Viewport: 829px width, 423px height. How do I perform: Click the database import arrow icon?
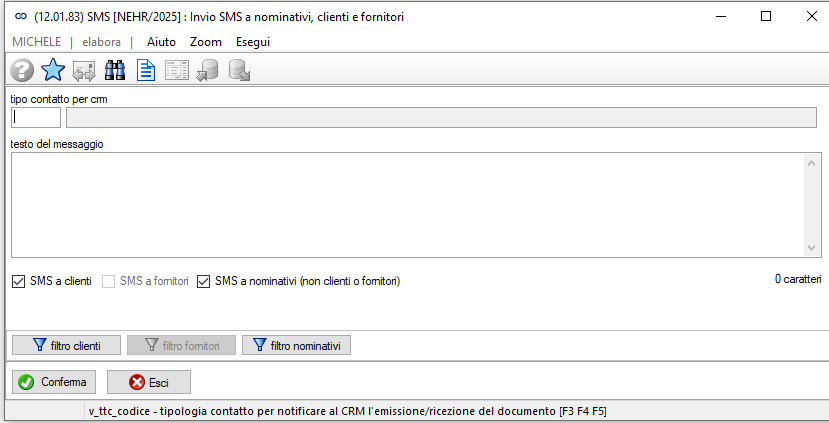click(207, 70)
